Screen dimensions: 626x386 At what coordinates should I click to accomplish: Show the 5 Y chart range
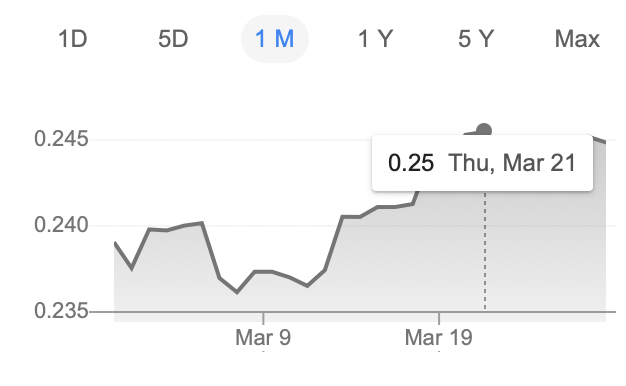[x=476, y=39]
